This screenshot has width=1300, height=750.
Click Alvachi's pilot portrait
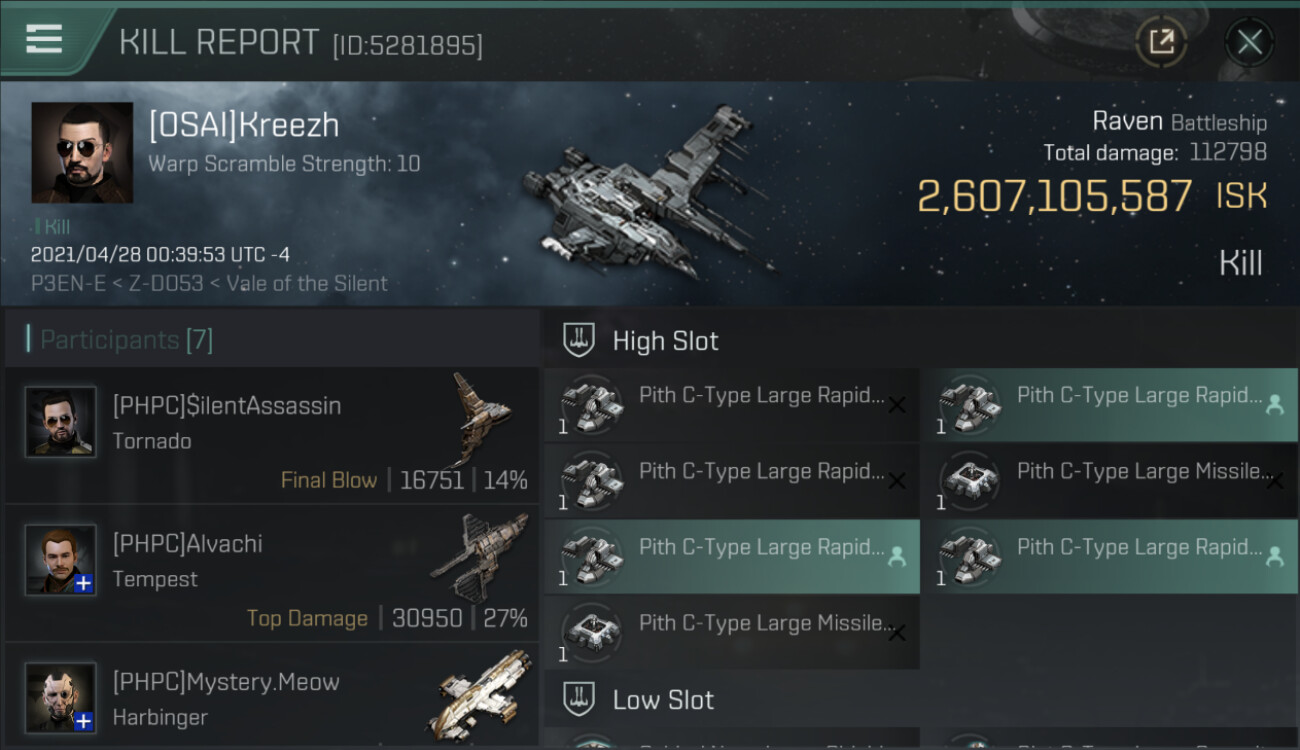click(61, 560)
